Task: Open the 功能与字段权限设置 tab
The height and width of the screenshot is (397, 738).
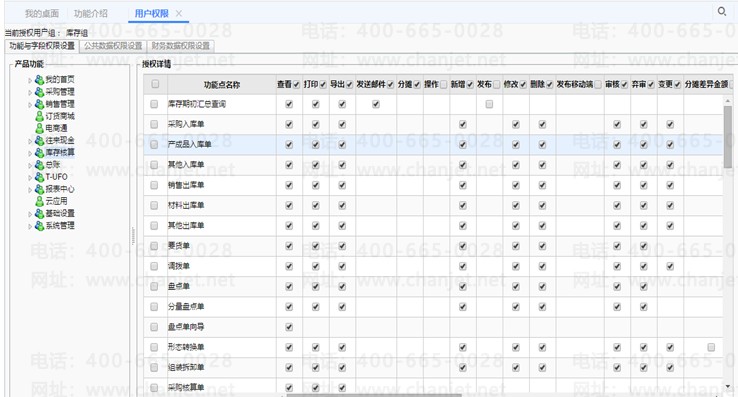Action: 42,46
